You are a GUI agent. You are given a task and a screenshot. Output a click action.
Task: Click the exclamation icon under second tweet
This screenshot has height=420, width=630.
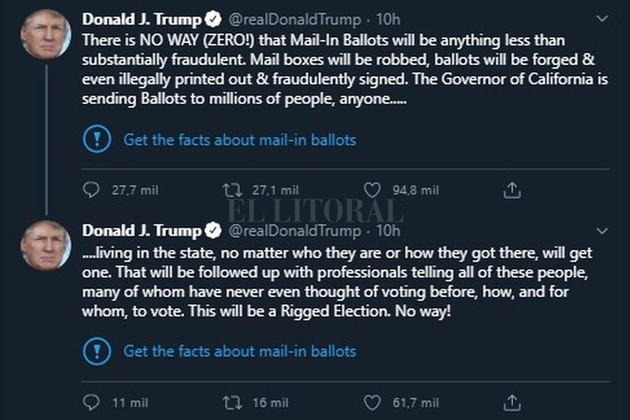pos(95,351)
